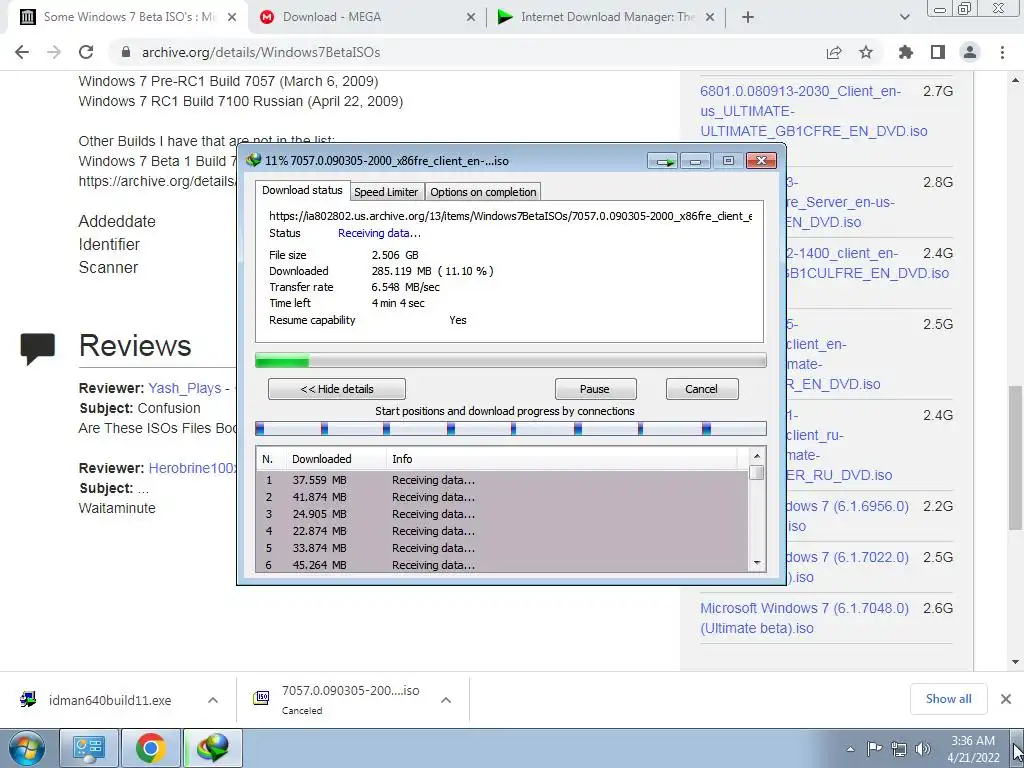Click the volume speaker tray icon

[x=923, y=749]
